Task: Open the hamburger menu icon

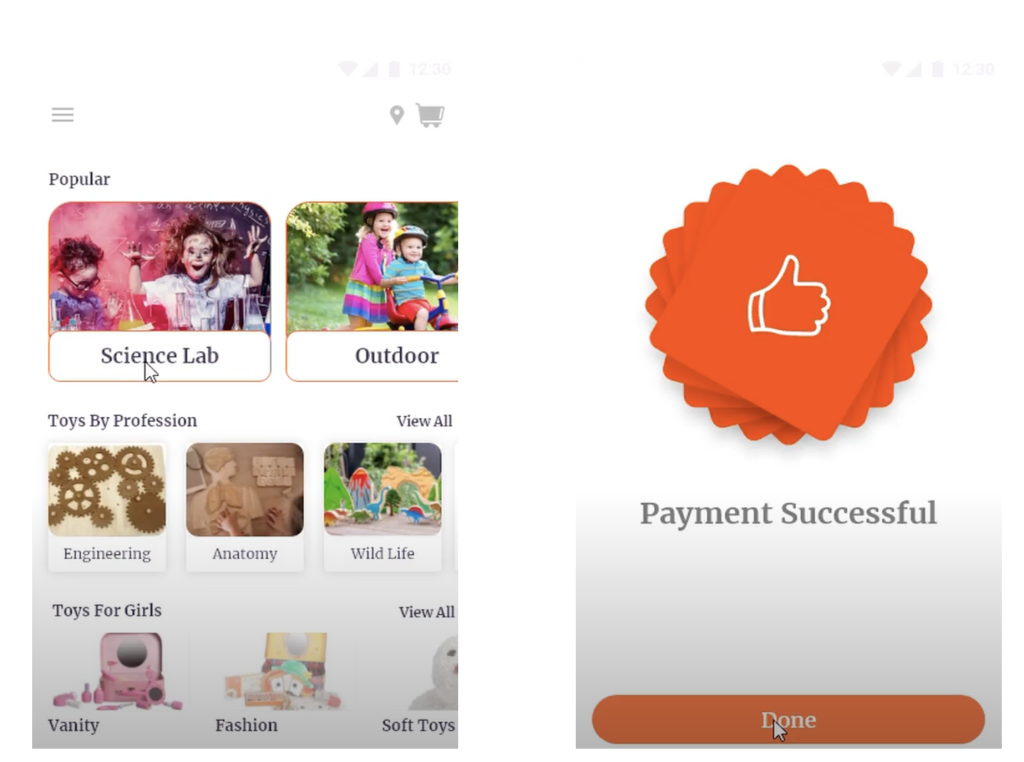Action: coord(63,115)
